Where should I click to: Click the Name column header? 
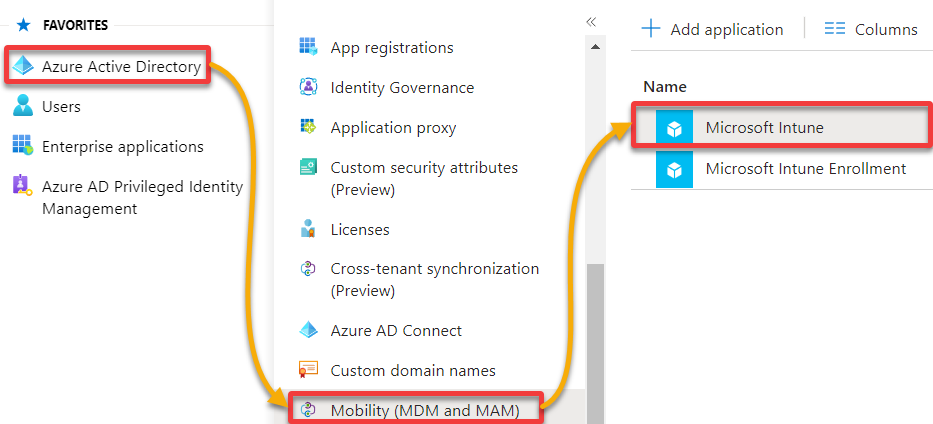665,87
